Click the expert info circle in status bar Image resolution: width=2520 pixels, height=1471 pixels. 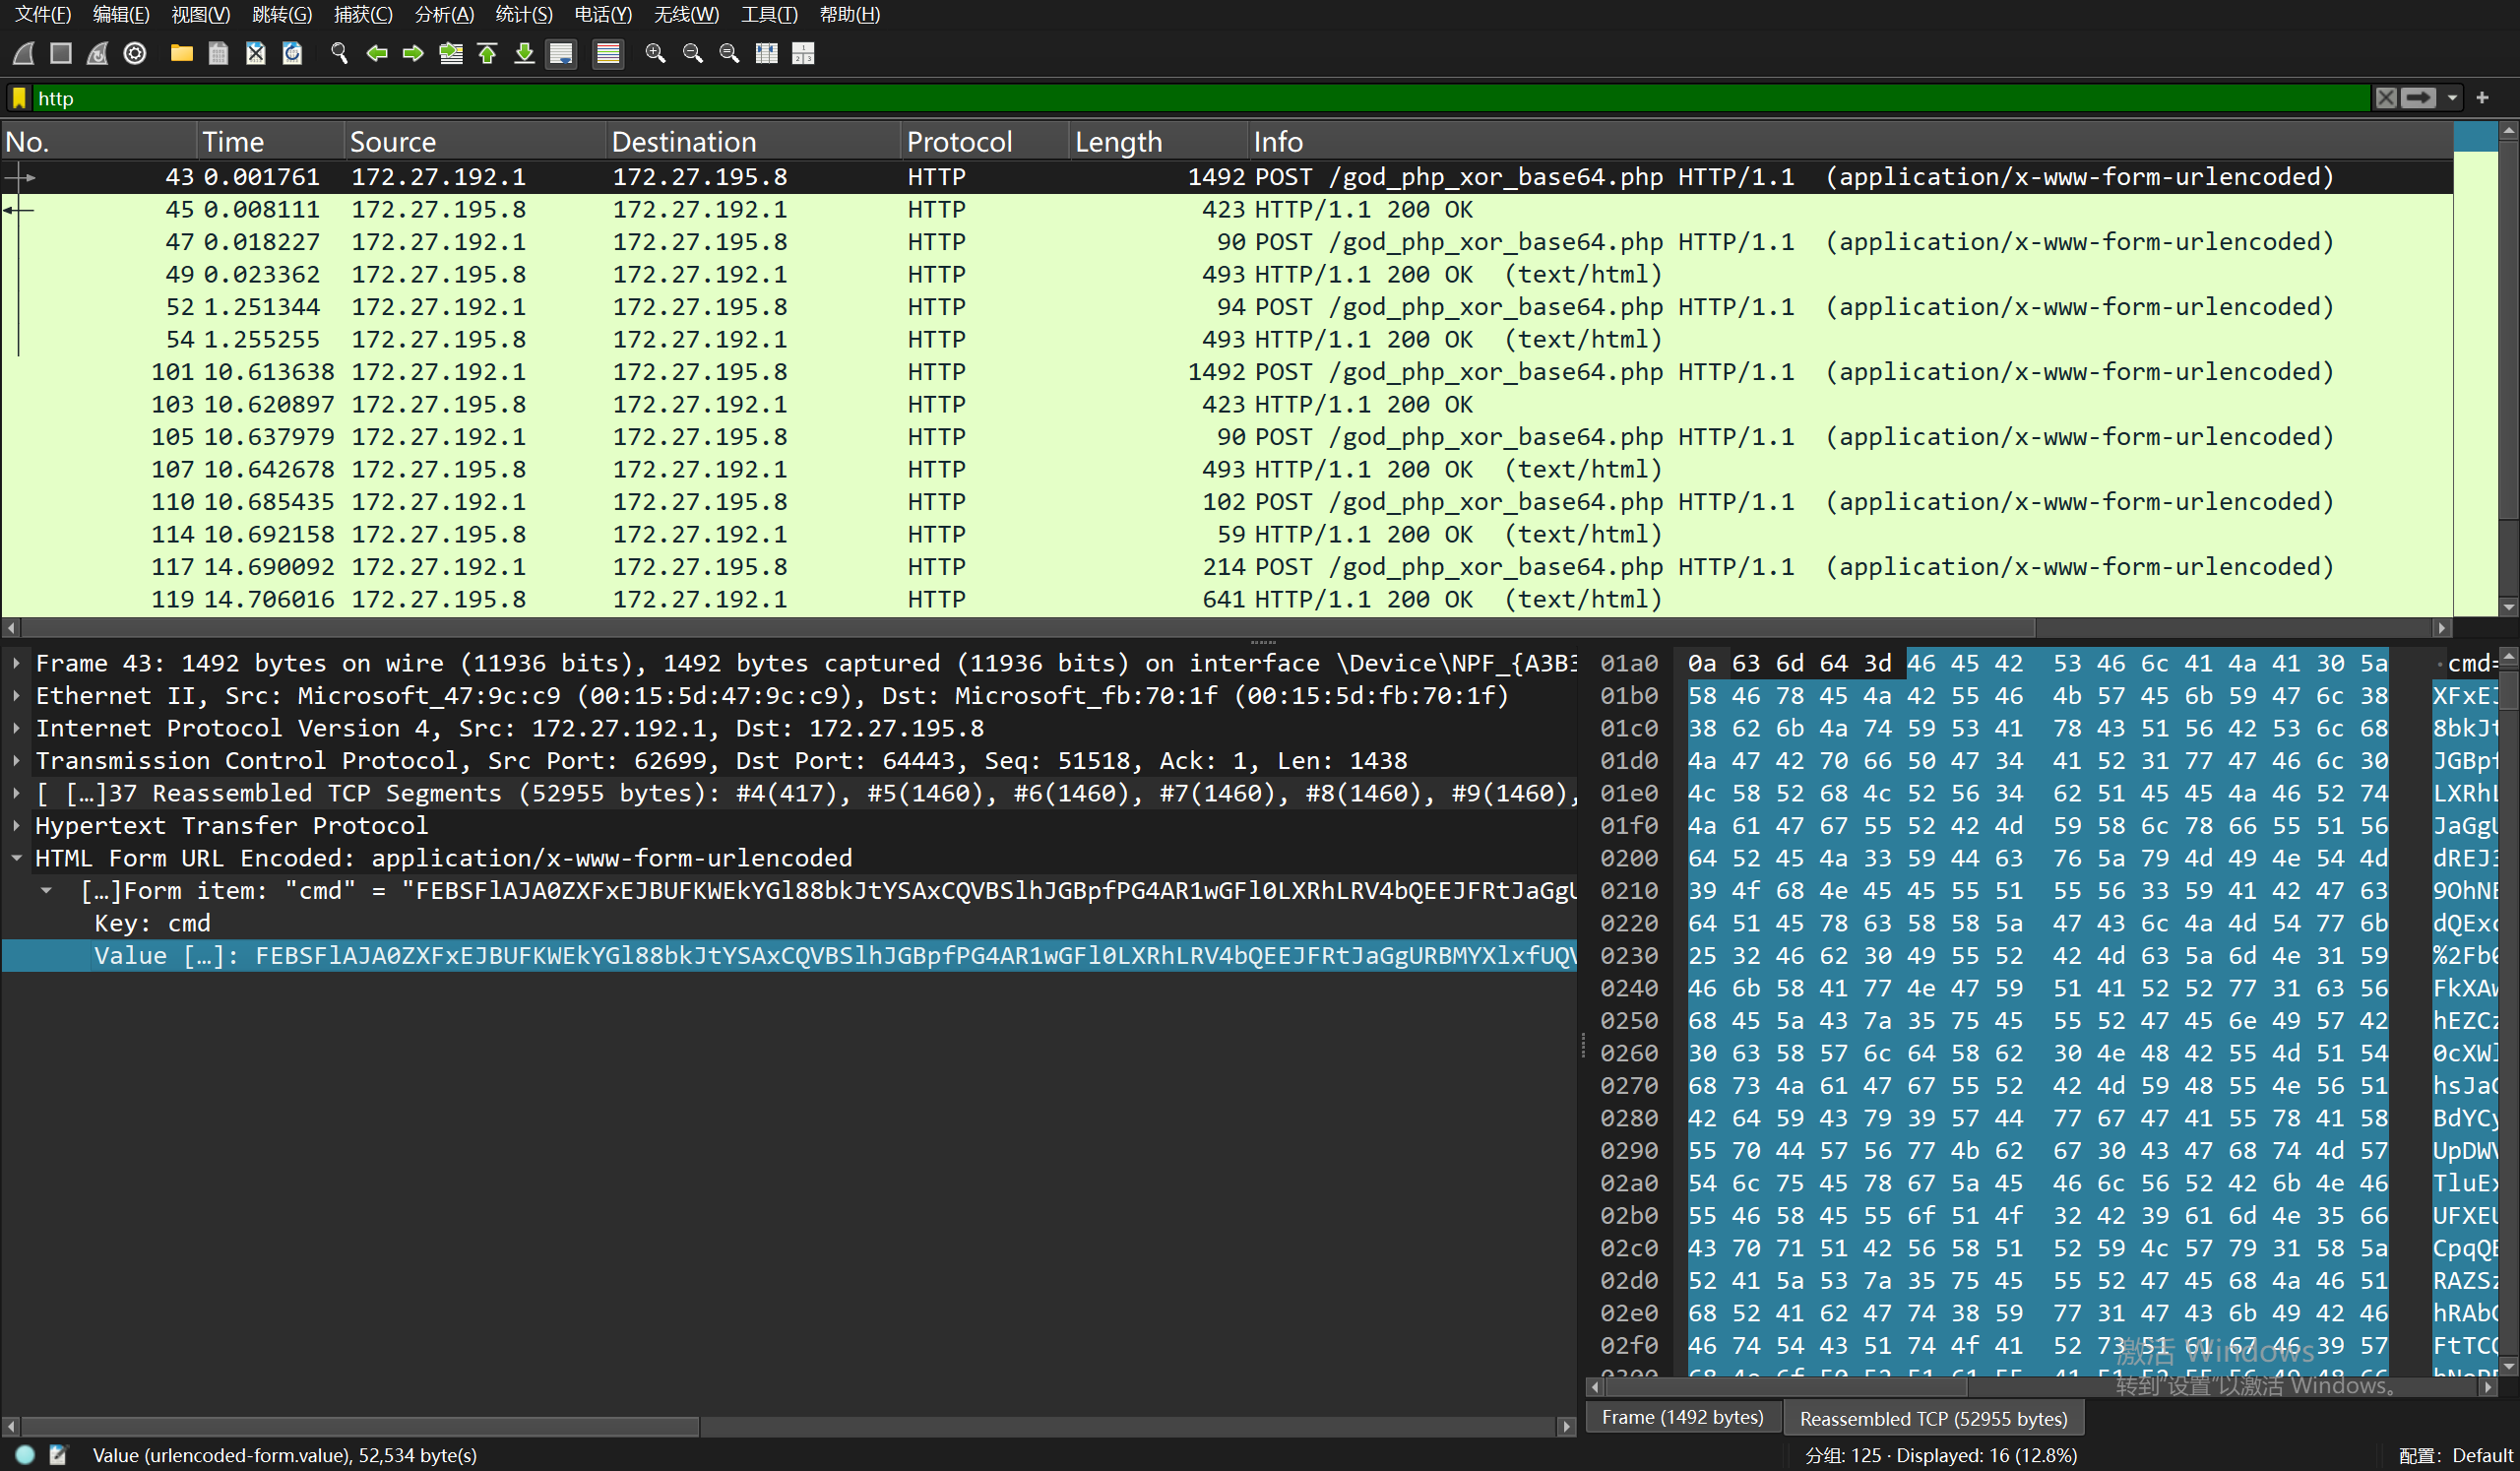[25, 1455]
